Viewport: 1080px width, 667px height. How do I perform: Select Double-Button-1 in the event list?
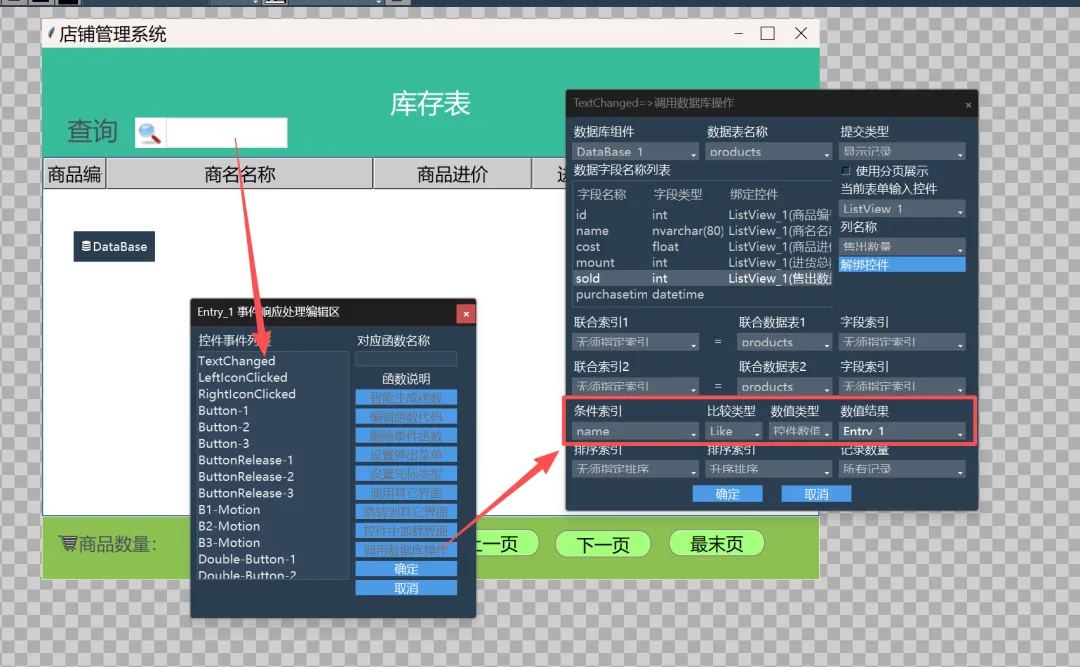[x=272, y=559]
